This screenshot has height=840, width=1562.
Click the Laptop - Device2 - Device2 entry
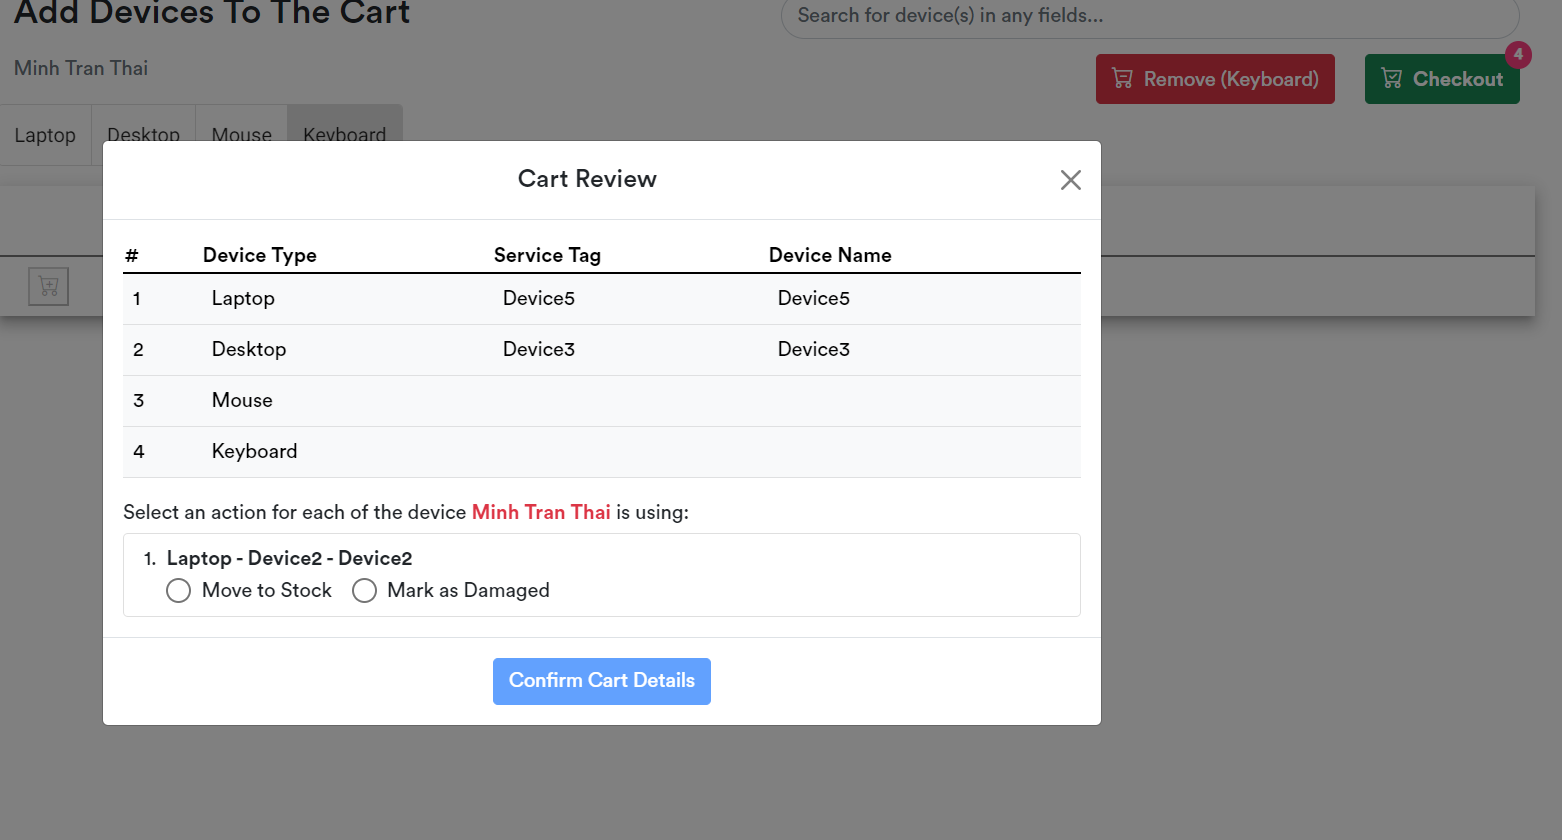pos(289,558)
